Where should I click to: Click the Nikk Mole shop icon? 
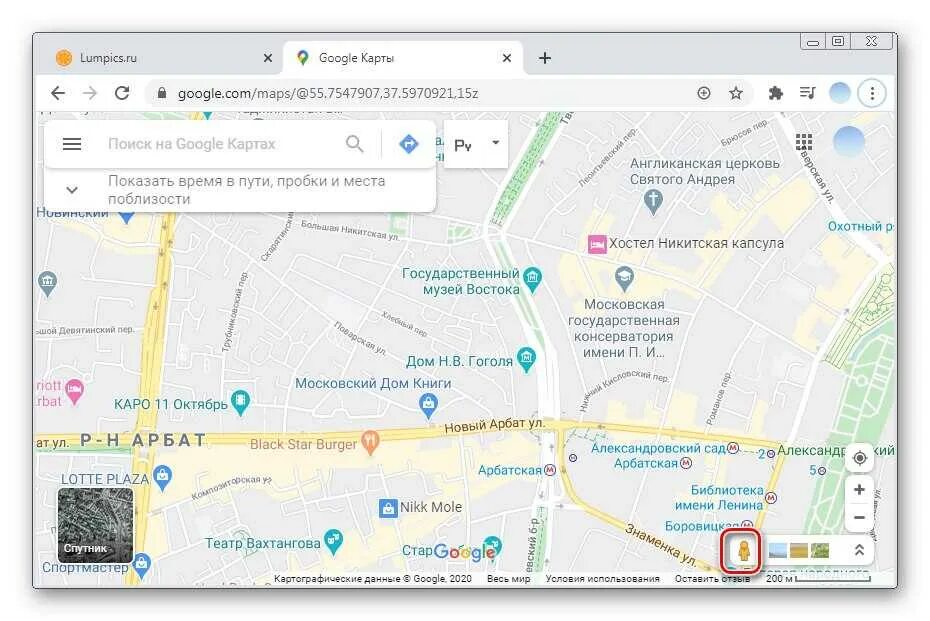pos(388,508)
